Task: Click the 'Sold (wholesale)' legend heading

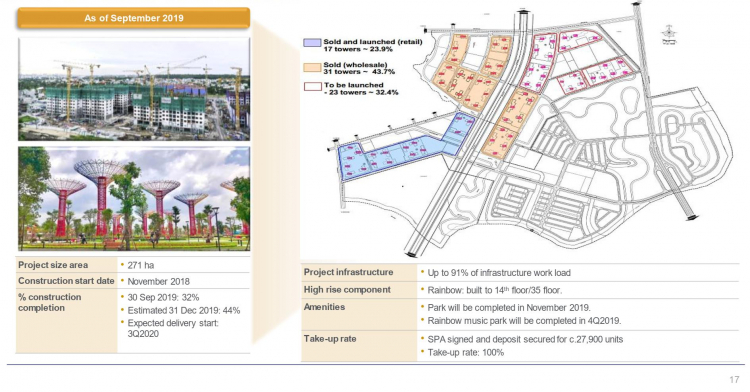Action: pos(355,65)
